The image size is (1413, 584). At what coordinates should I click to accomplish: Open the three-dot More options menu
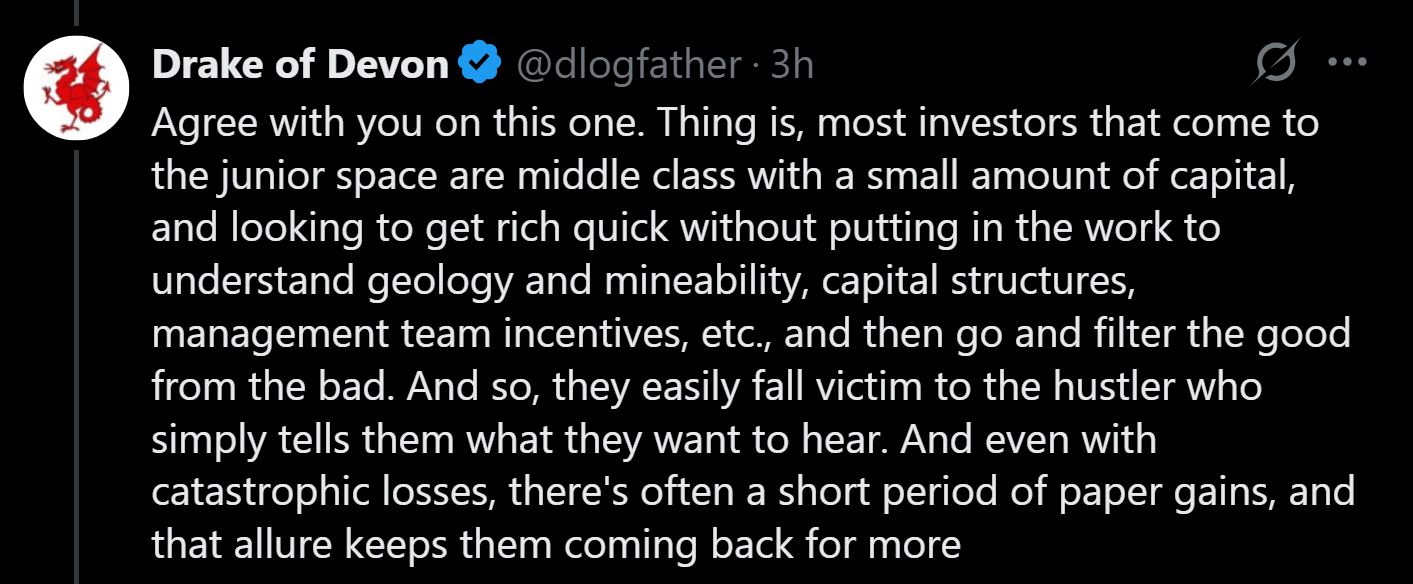pyautogui.click(x=1346, y=63)
